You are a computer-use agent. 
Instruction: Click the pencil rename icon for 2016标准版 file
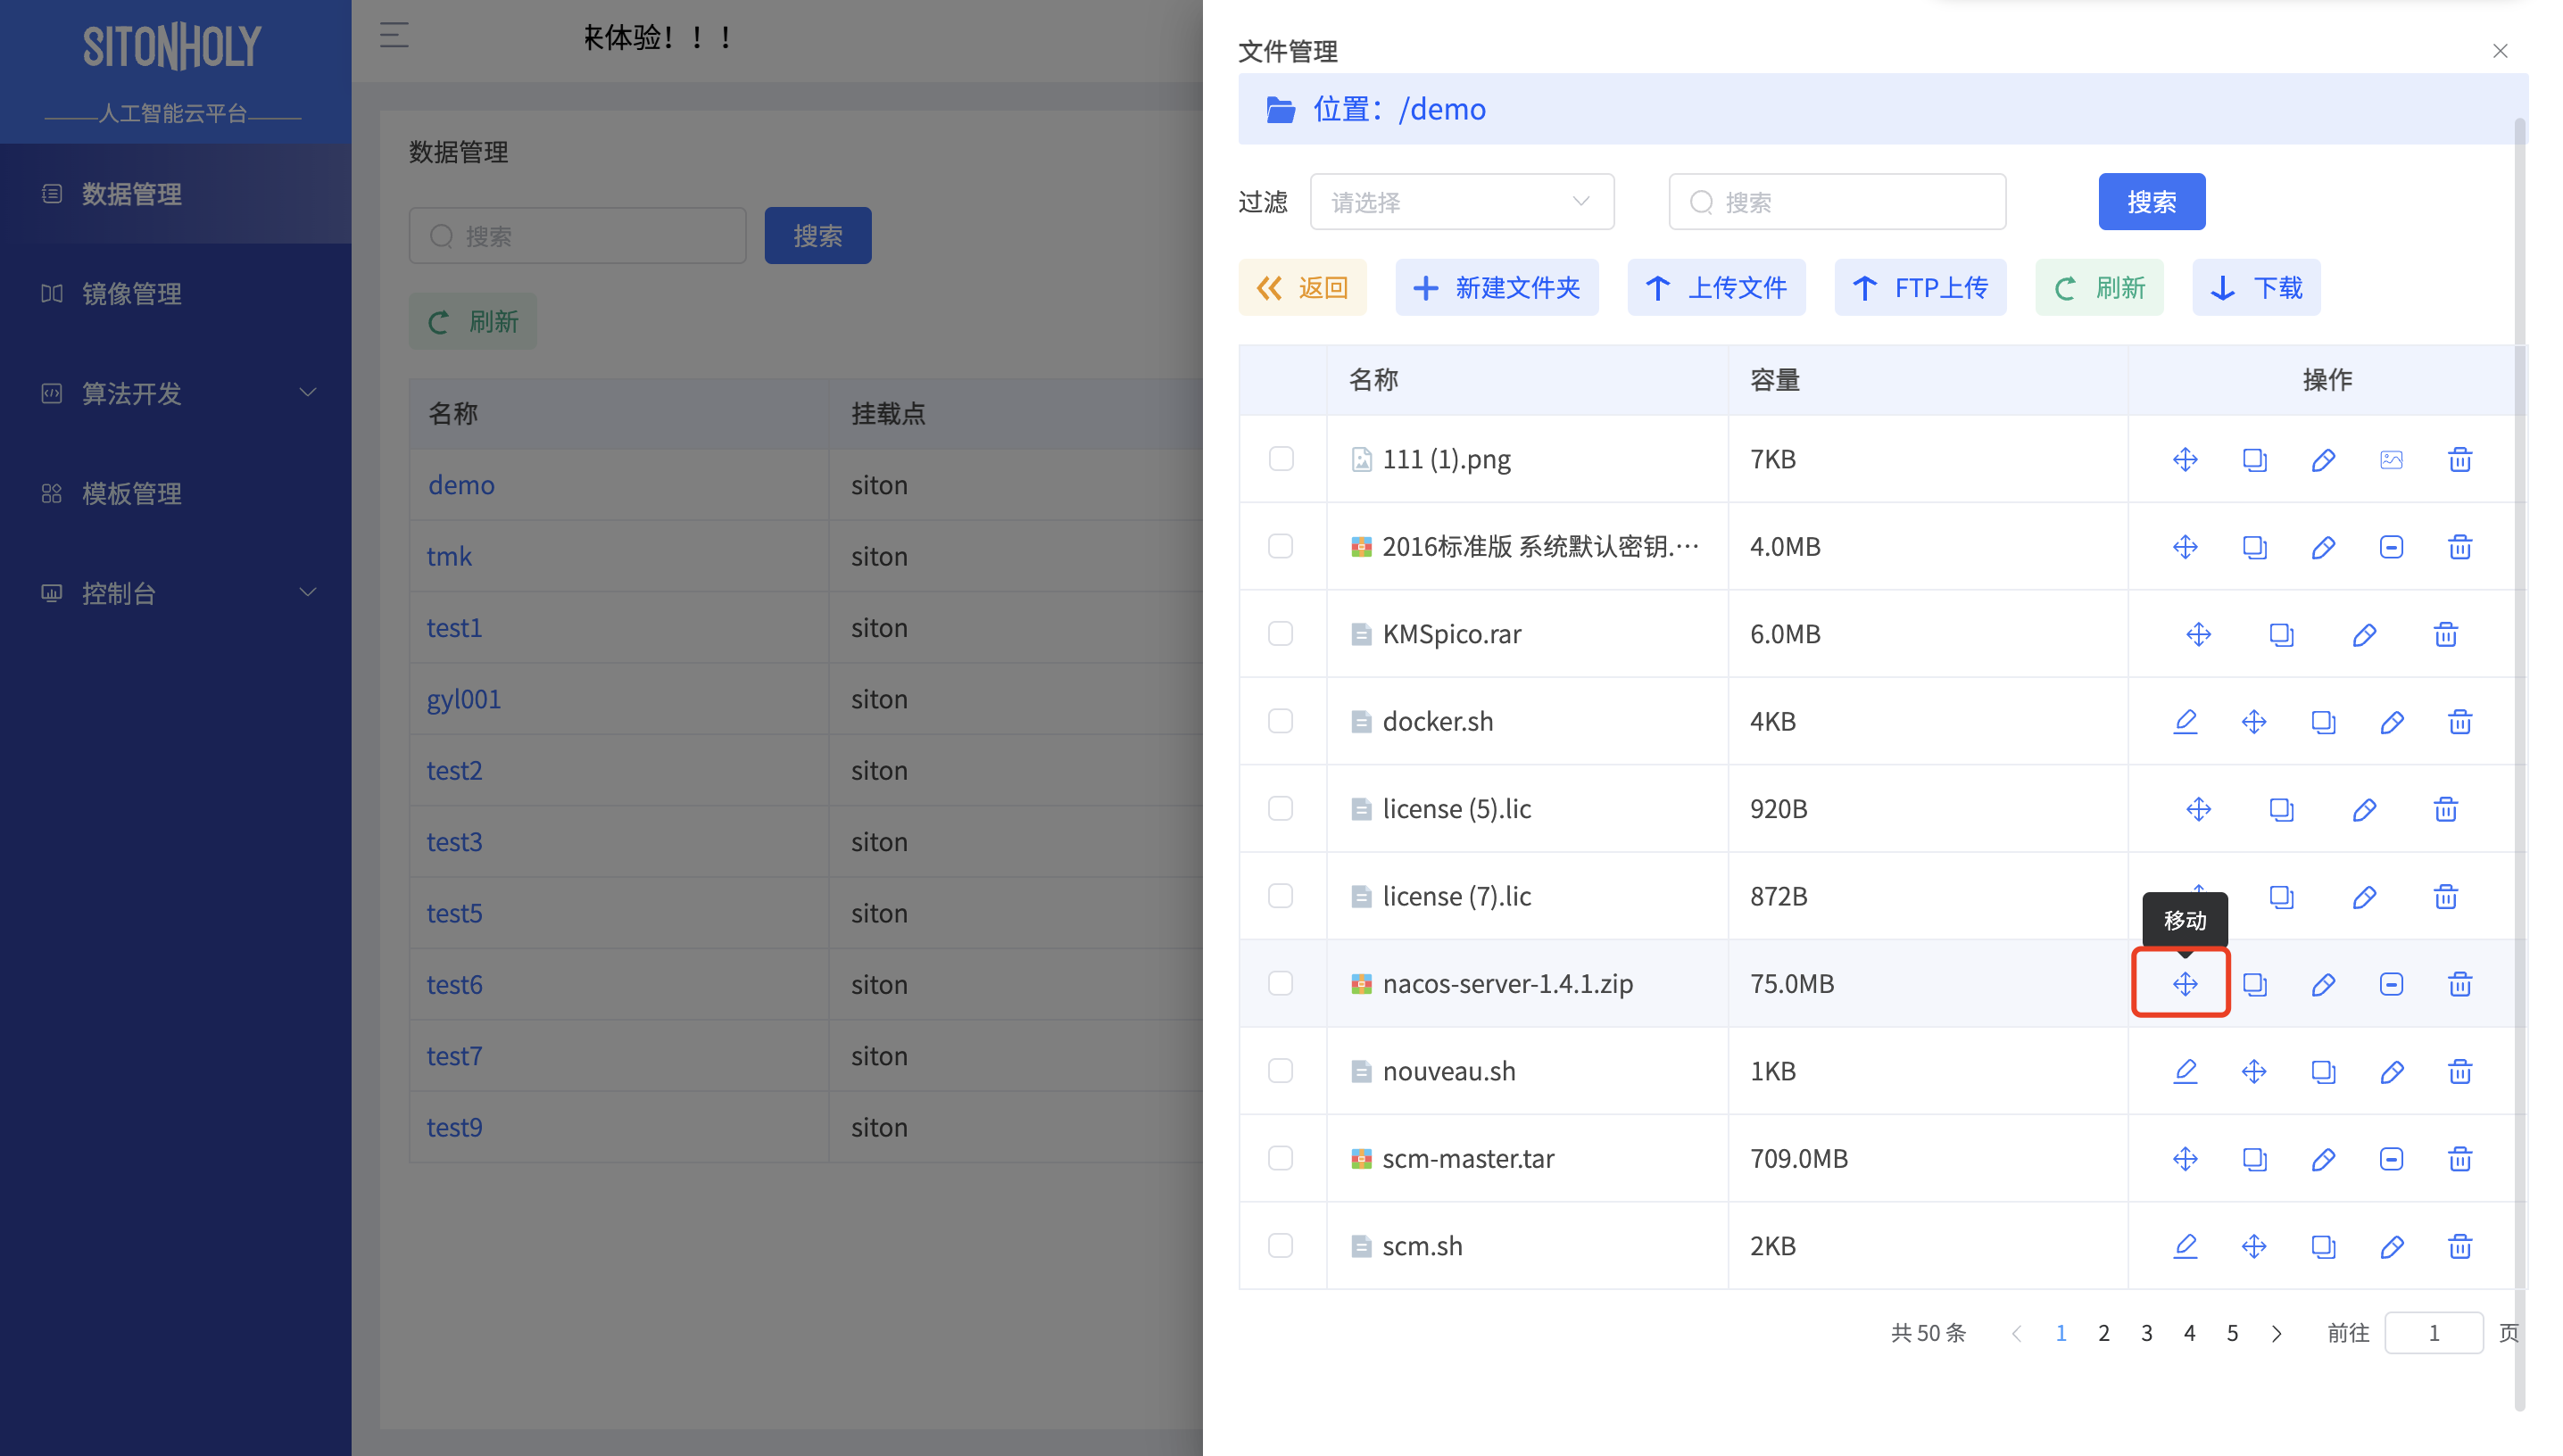pos(2323,547)
